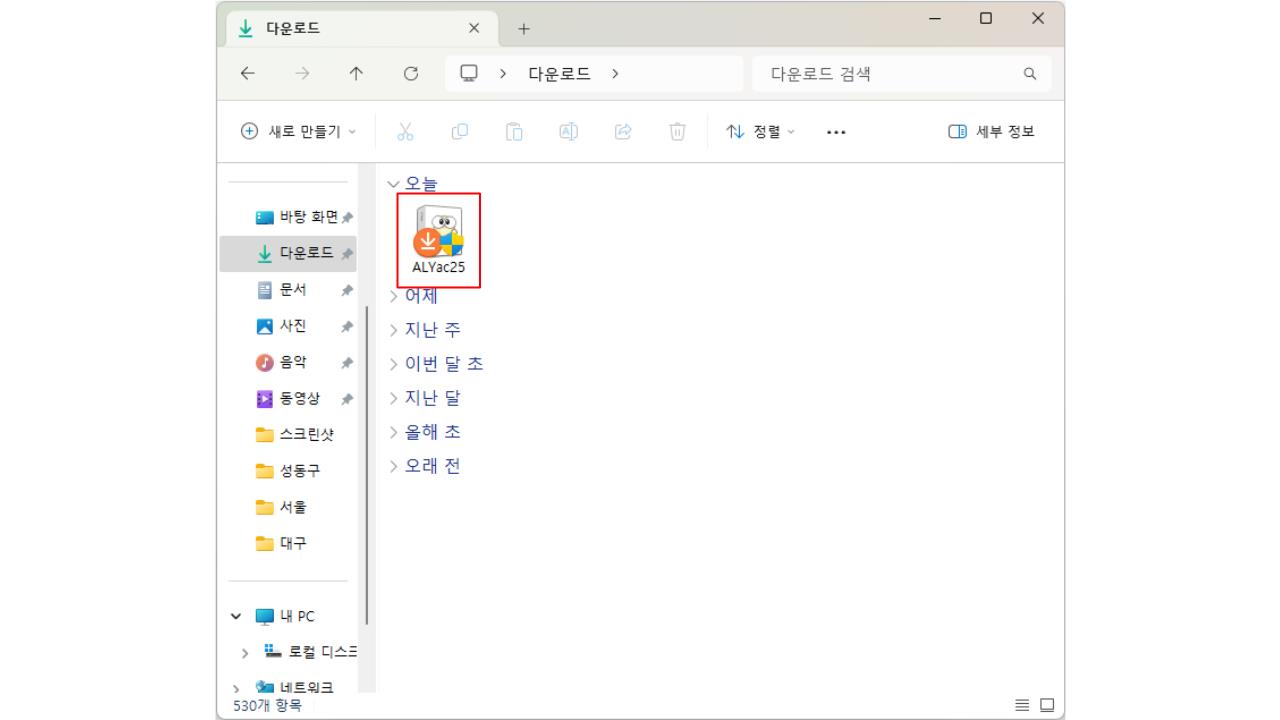Image resolution: width=1280 pixels, height=720 pixels.
Task: Expand the 지난 주 group
Action: (x=393, y=330)
